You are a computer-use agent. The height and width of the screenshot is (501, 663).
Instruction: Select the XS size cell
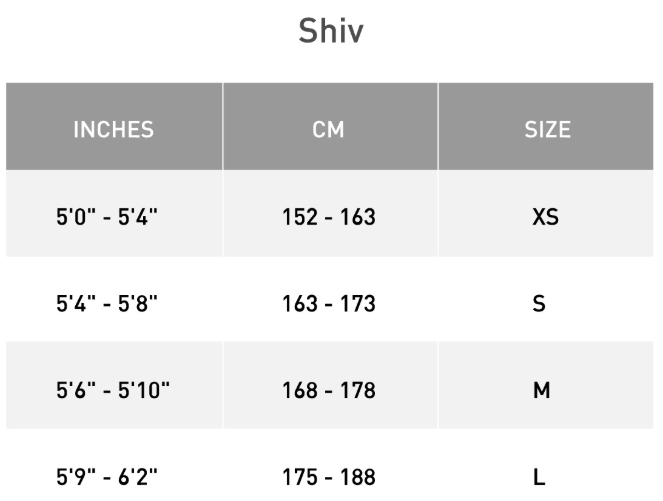tap(540, 216)
